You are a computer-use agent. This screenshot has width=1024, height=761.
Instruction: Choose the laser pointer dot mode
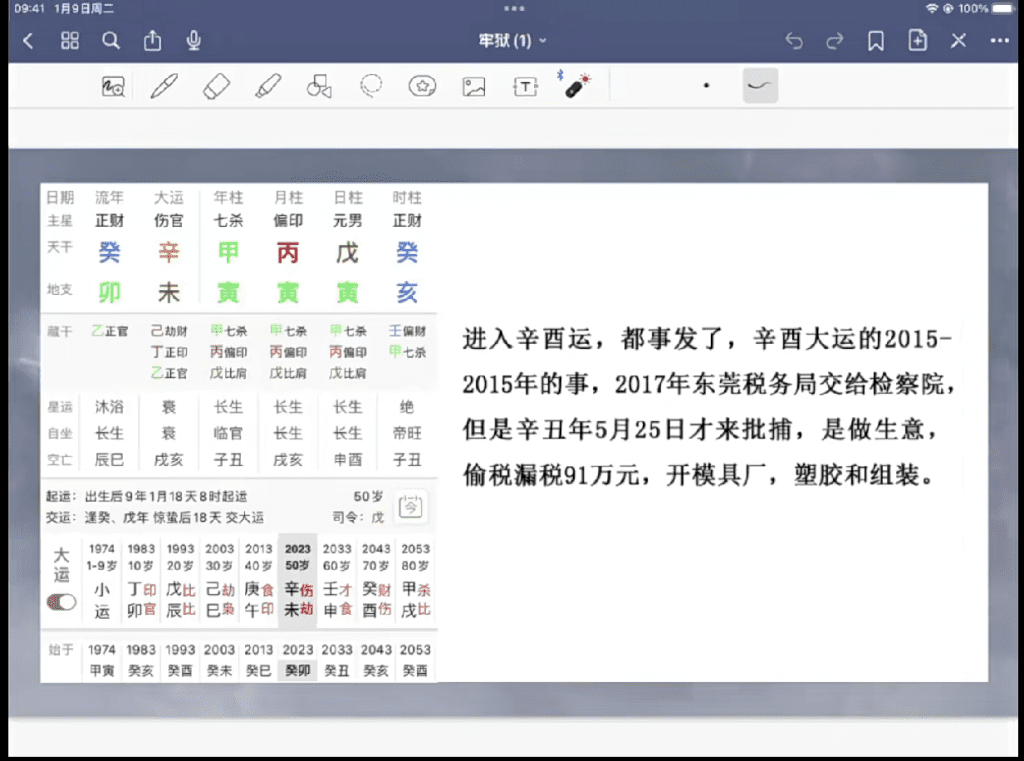(x=706, y=87)
